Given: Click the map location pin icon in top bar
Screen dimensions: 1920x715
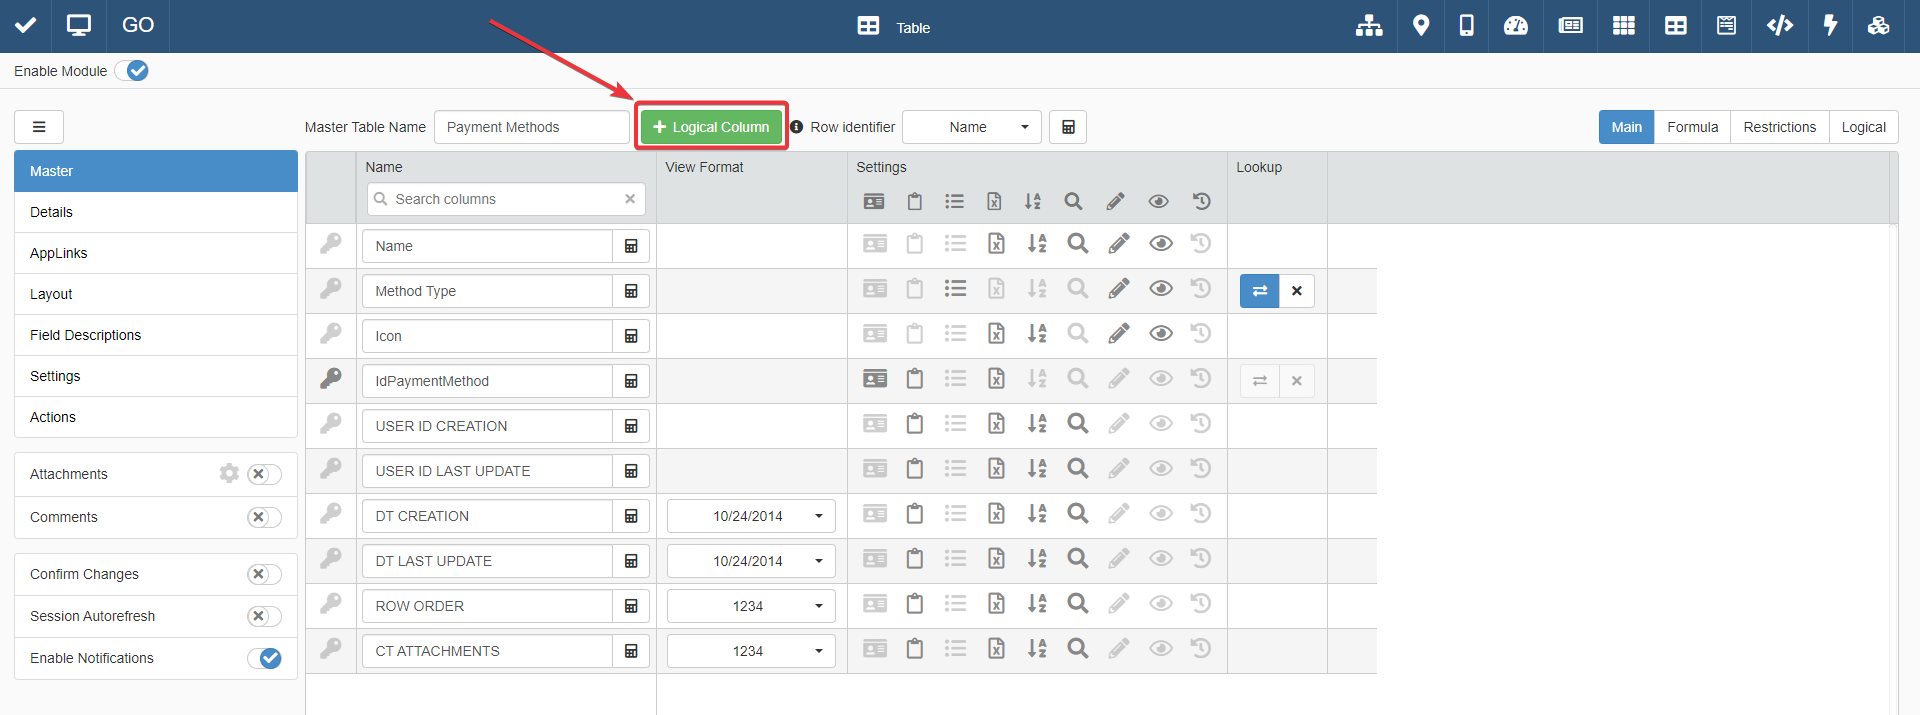Looking at the screenshot, I should (1420, 26).
